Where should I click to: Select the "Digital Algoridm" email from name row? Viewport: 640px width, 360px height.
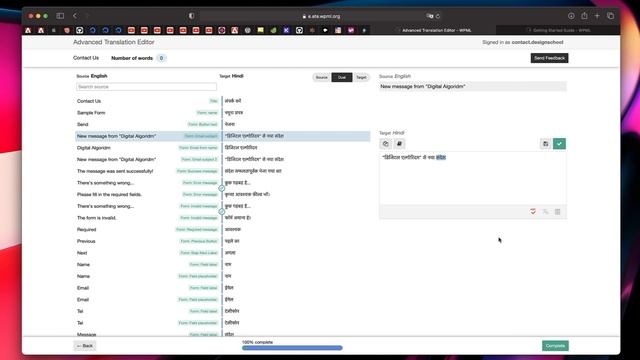coord(147,148)
